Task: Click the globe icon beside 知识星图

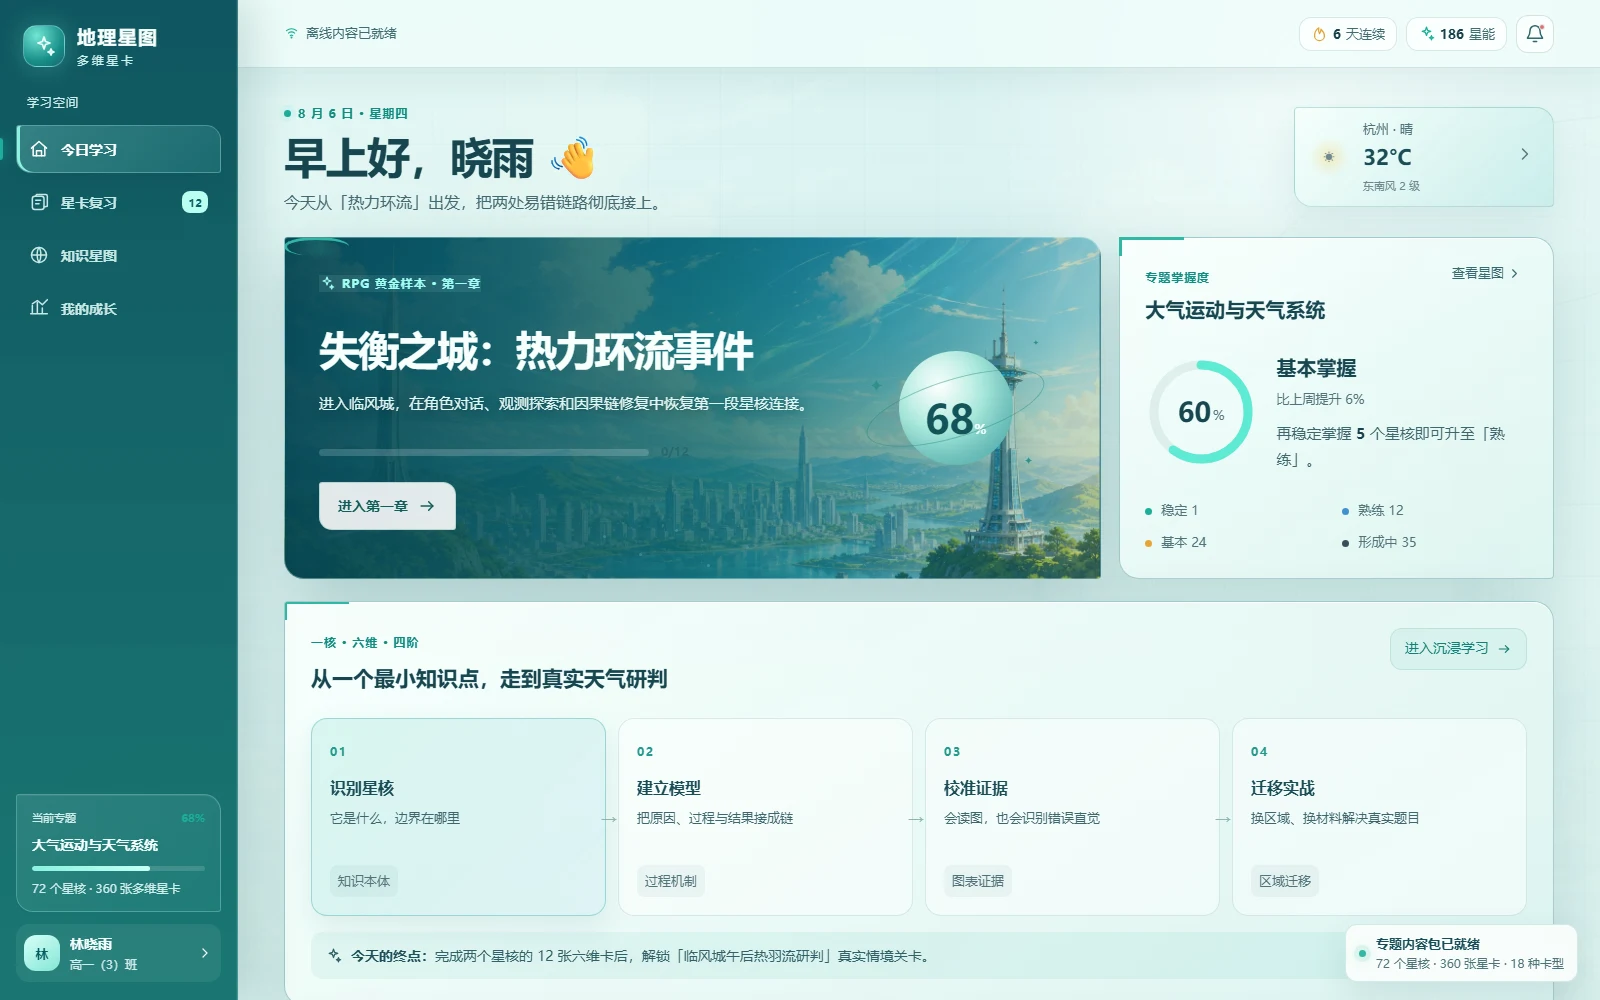Action: coord(39,255)
